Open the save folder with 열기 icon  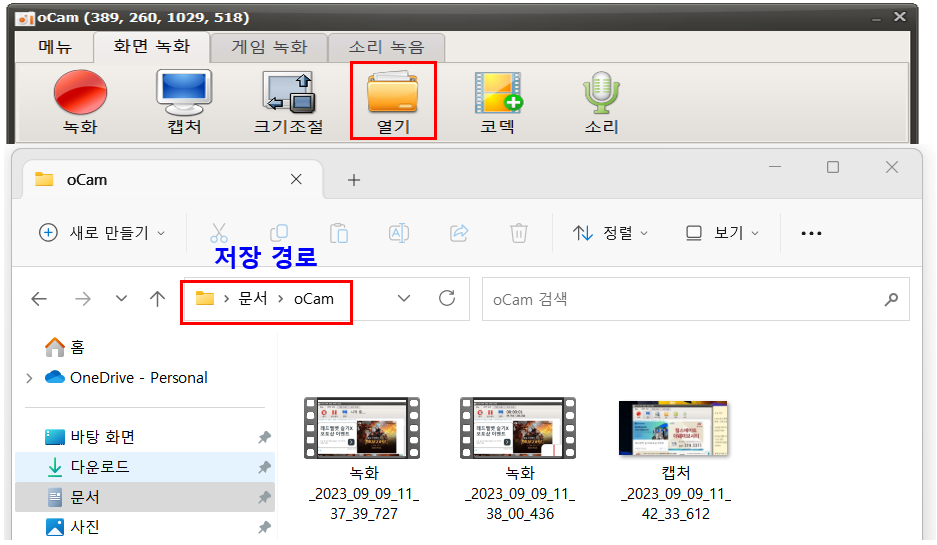[393, 102]
